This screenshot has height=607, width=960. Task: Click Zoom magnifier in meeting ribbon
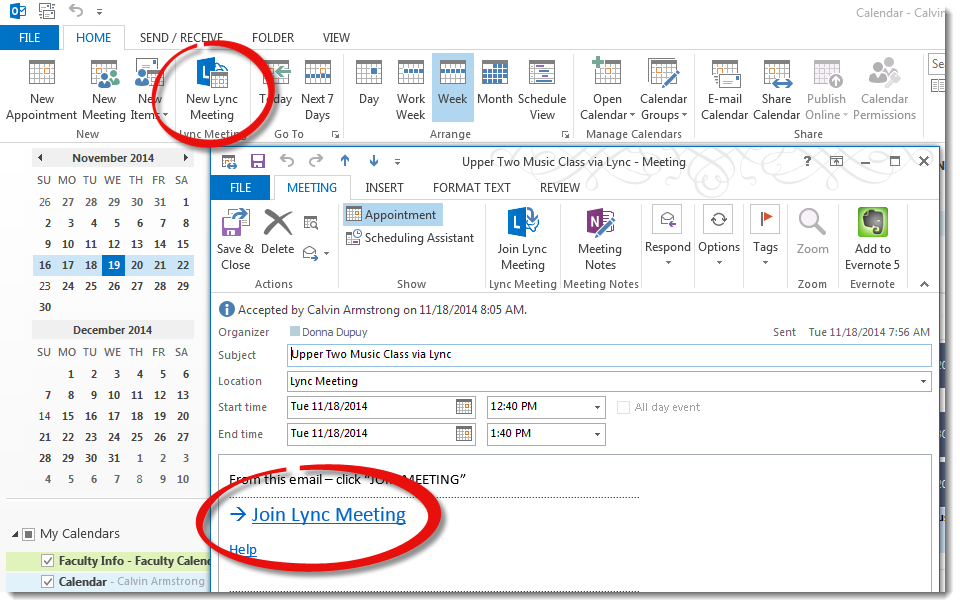pos(812,222)
